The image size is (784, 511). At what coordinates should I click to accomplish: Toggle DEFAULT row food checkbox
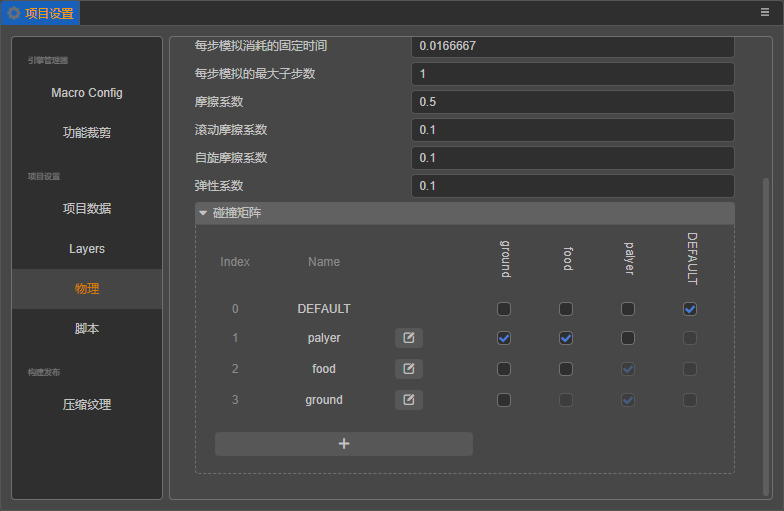(x=566, y=309)
